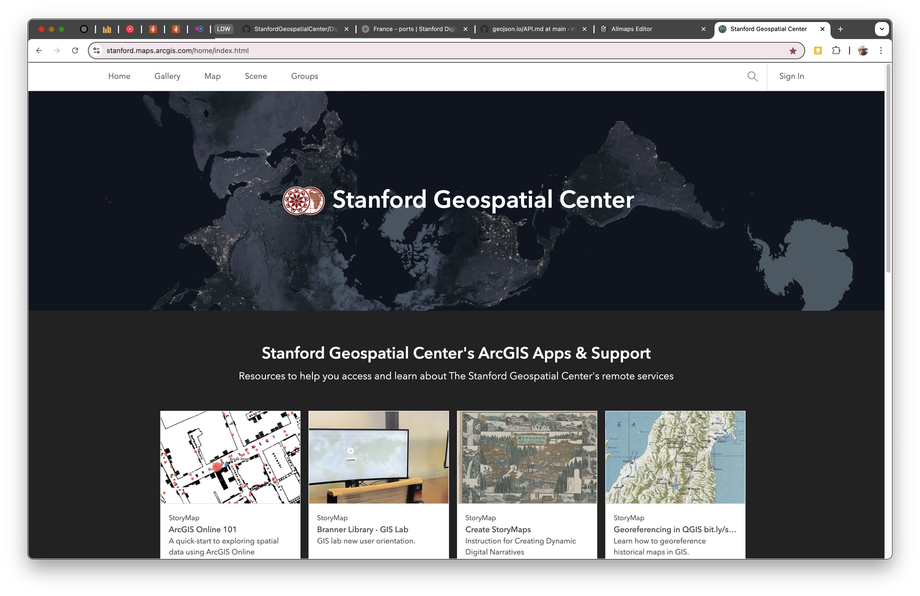Close the France - ports tab
The height and width of the screenshot is (596, 920).
(465, 29)
